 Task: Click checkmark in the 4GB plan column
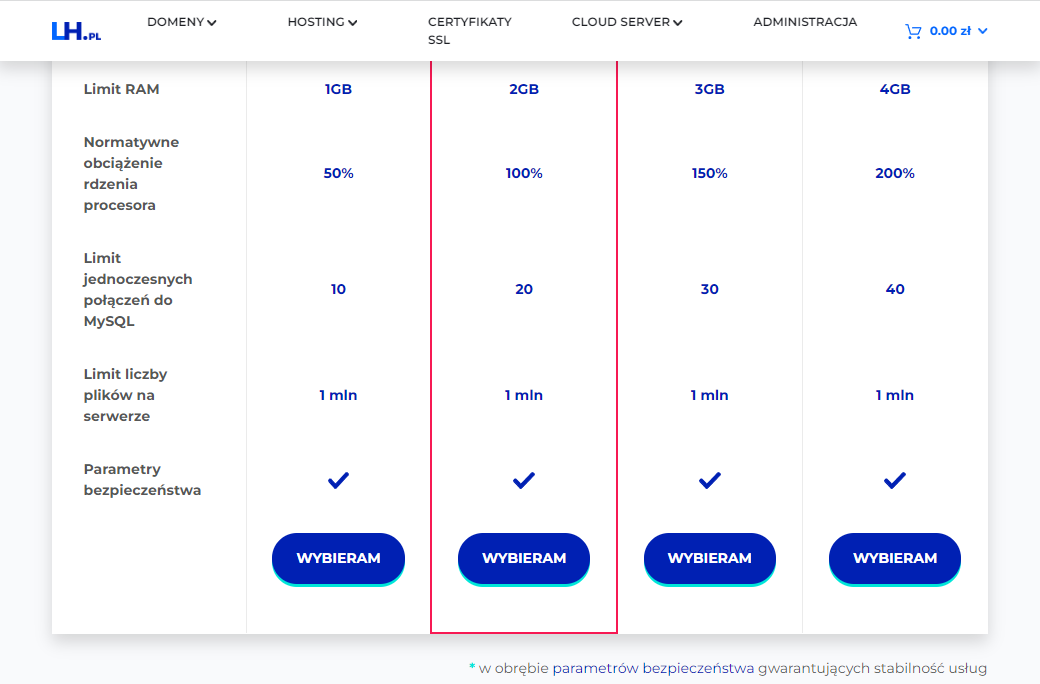(895, 480)
